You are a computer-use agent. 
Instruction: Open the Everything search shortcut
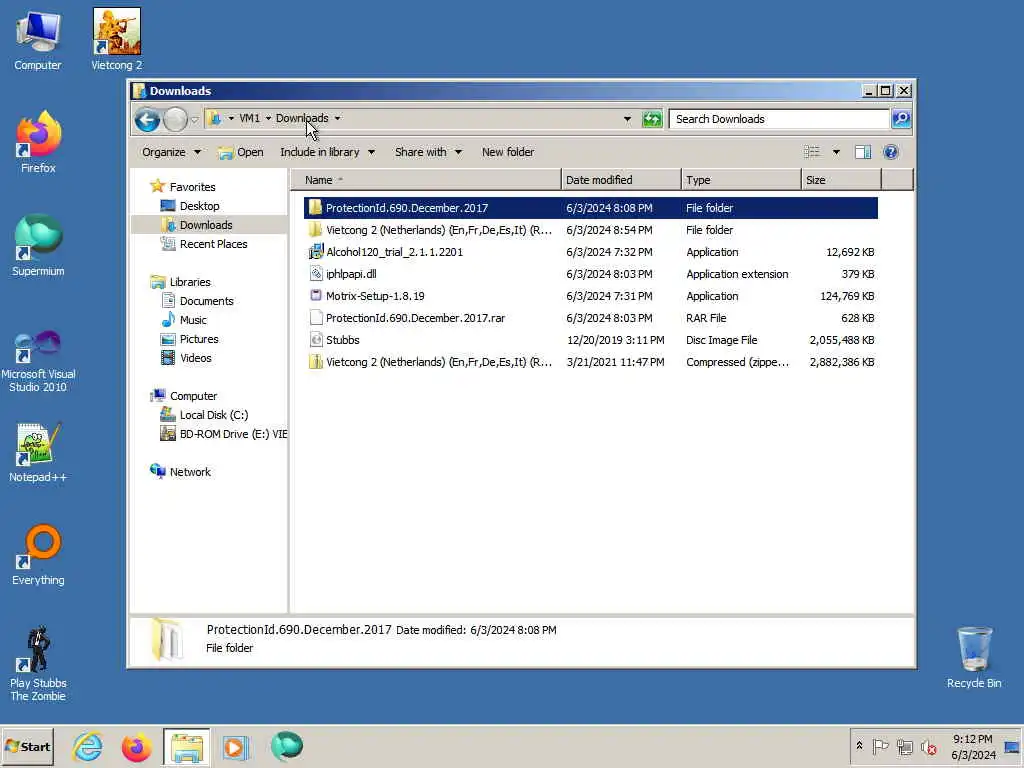(x=38, y=555)
